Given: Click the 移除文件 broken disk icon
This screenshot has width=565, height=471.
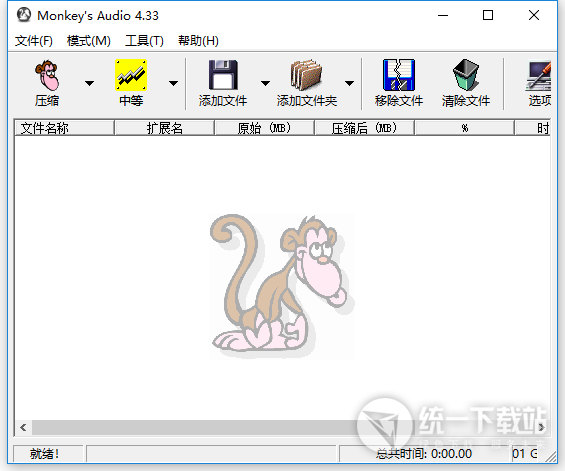Looking at the screenshot, I should pos(399,75).
